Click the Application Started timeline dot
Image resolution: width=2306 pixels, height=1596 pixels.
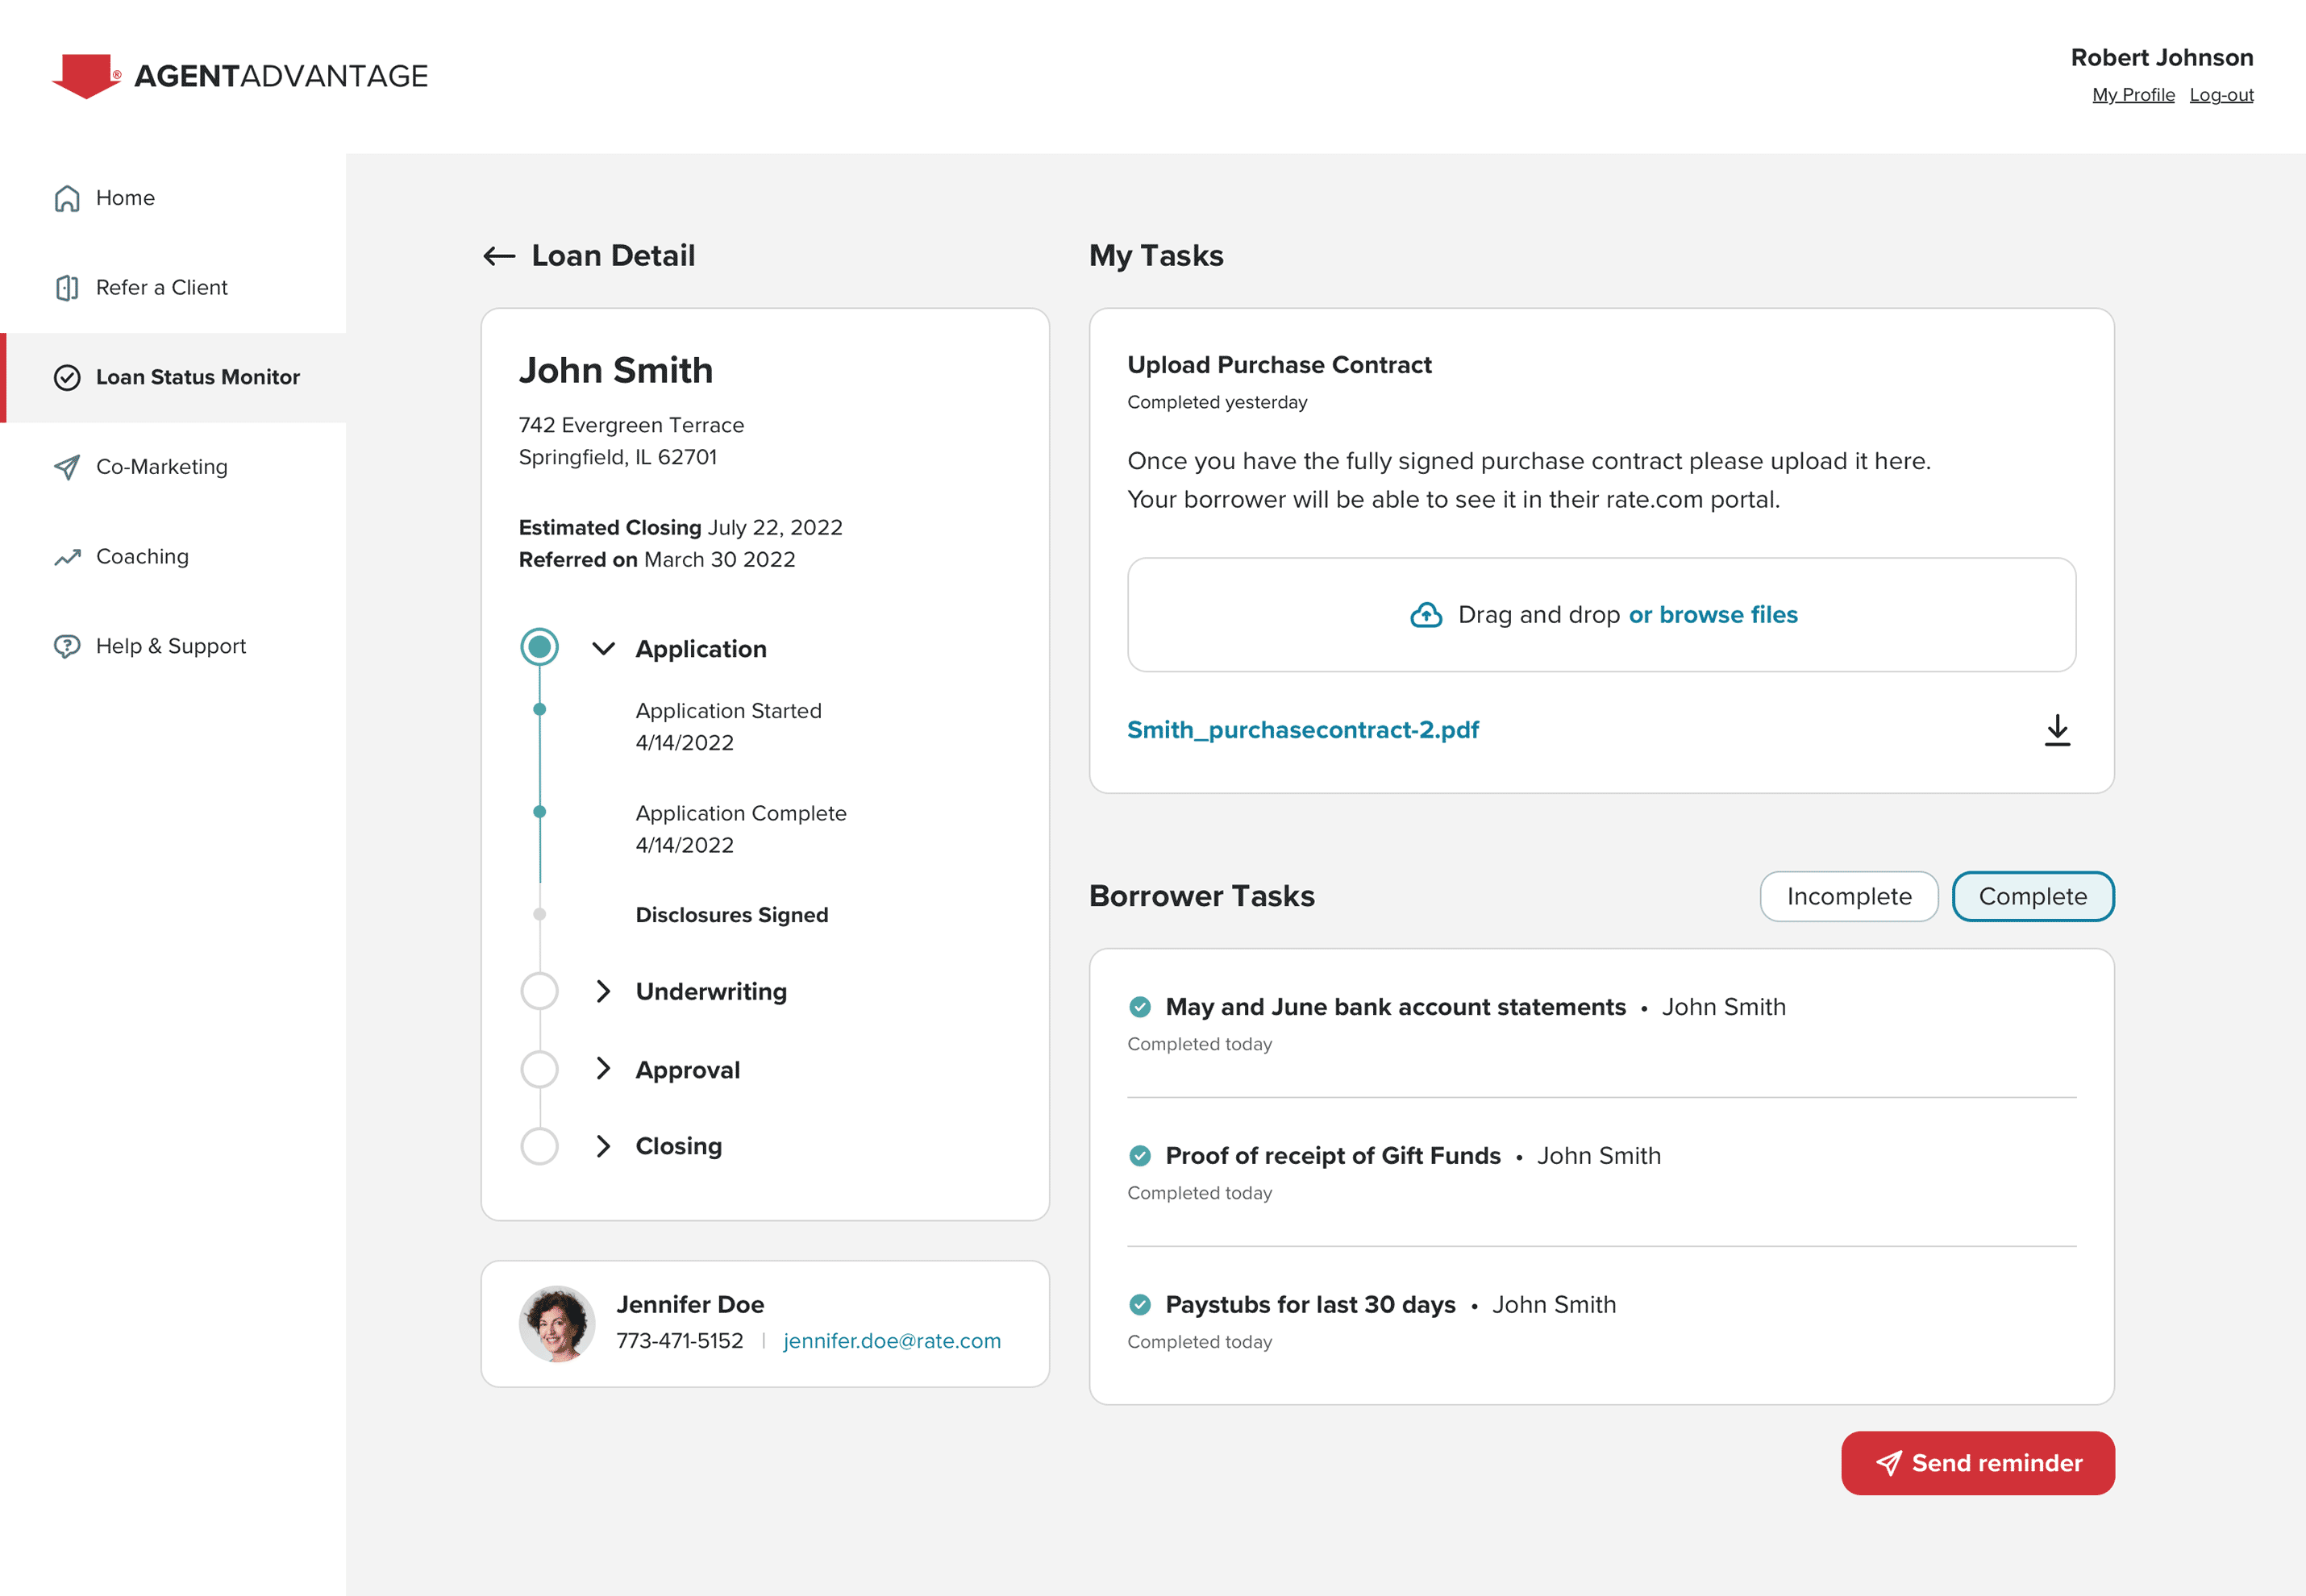point(539,709)
